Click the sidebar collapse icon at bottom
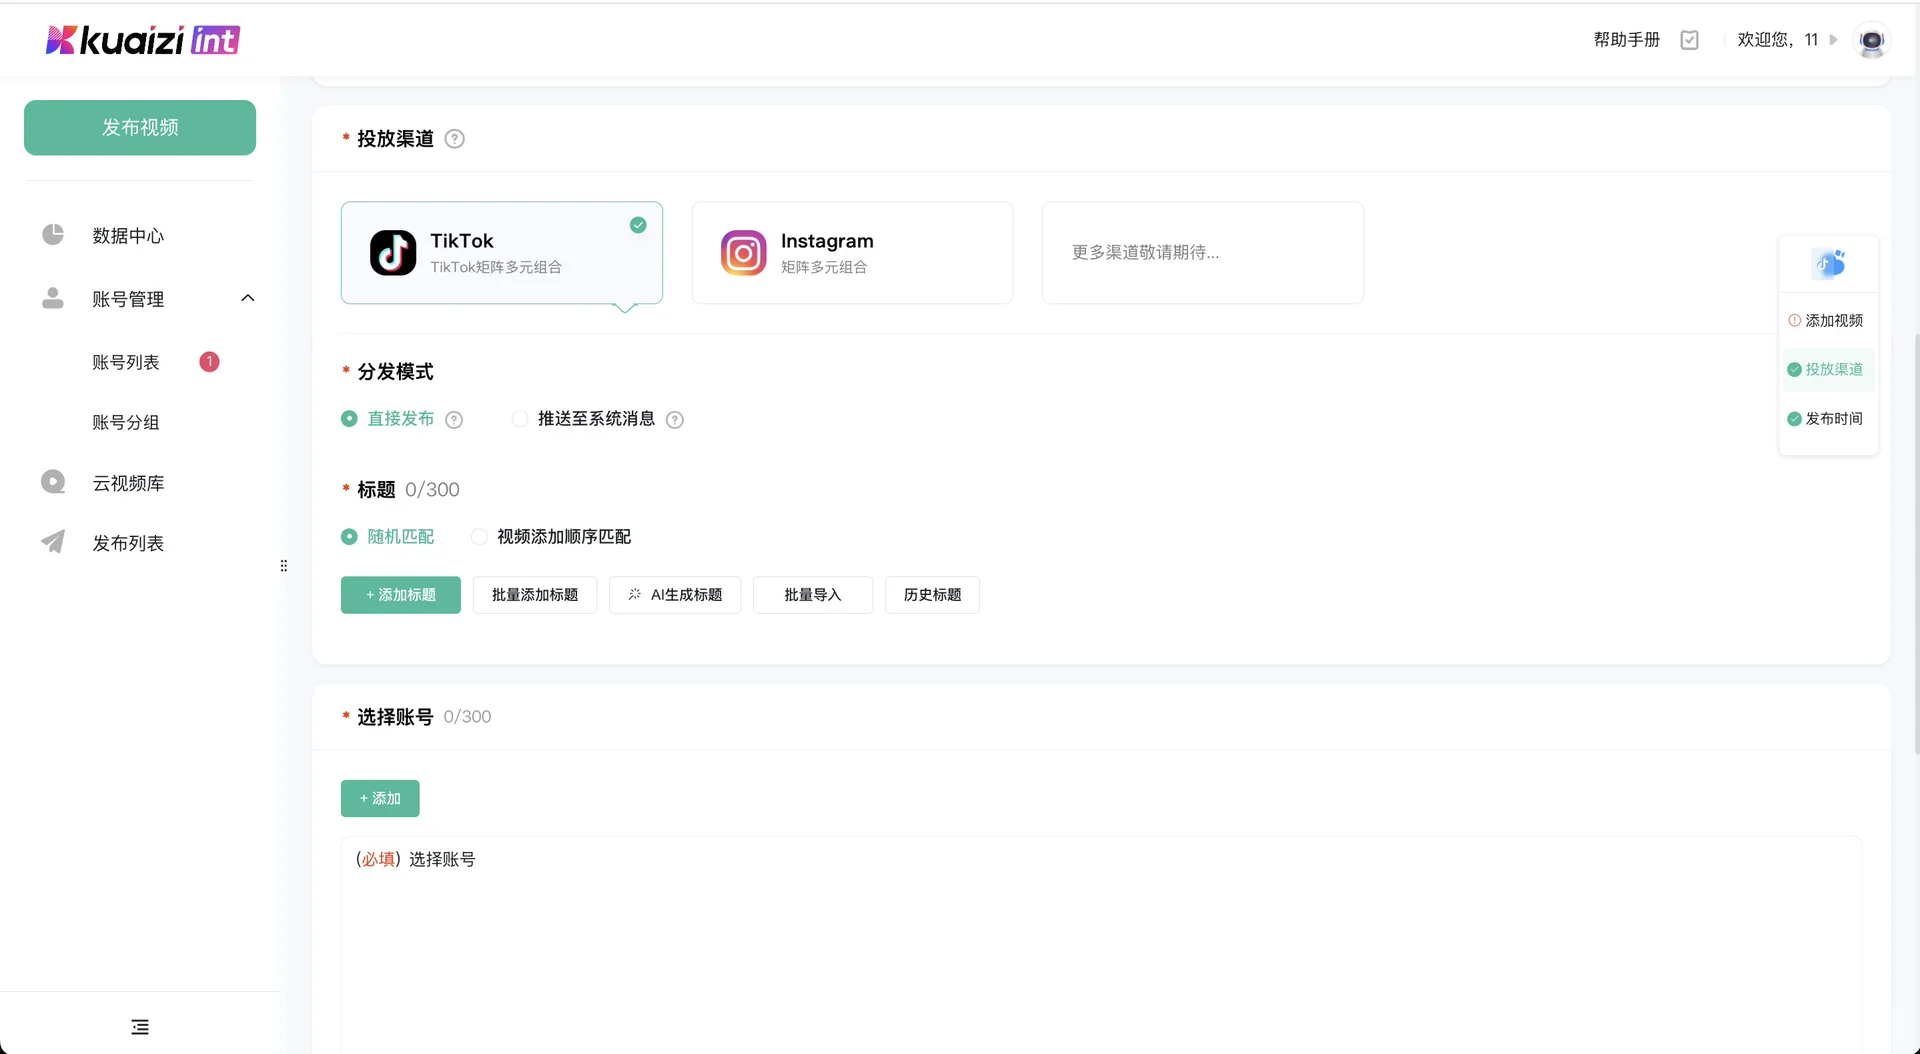Image resolution: width=1920 pixels, height=1054 pixels. coord(139,1026)
